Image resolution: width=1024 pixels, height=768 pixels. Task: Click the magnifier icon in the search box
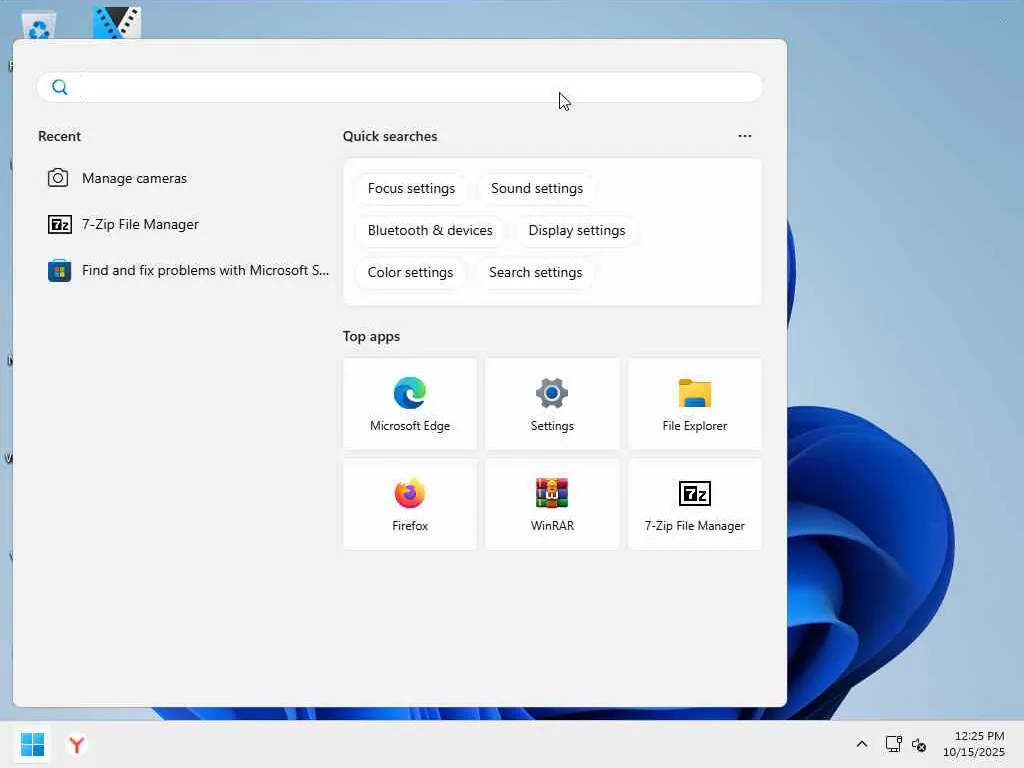pos(59,87)
